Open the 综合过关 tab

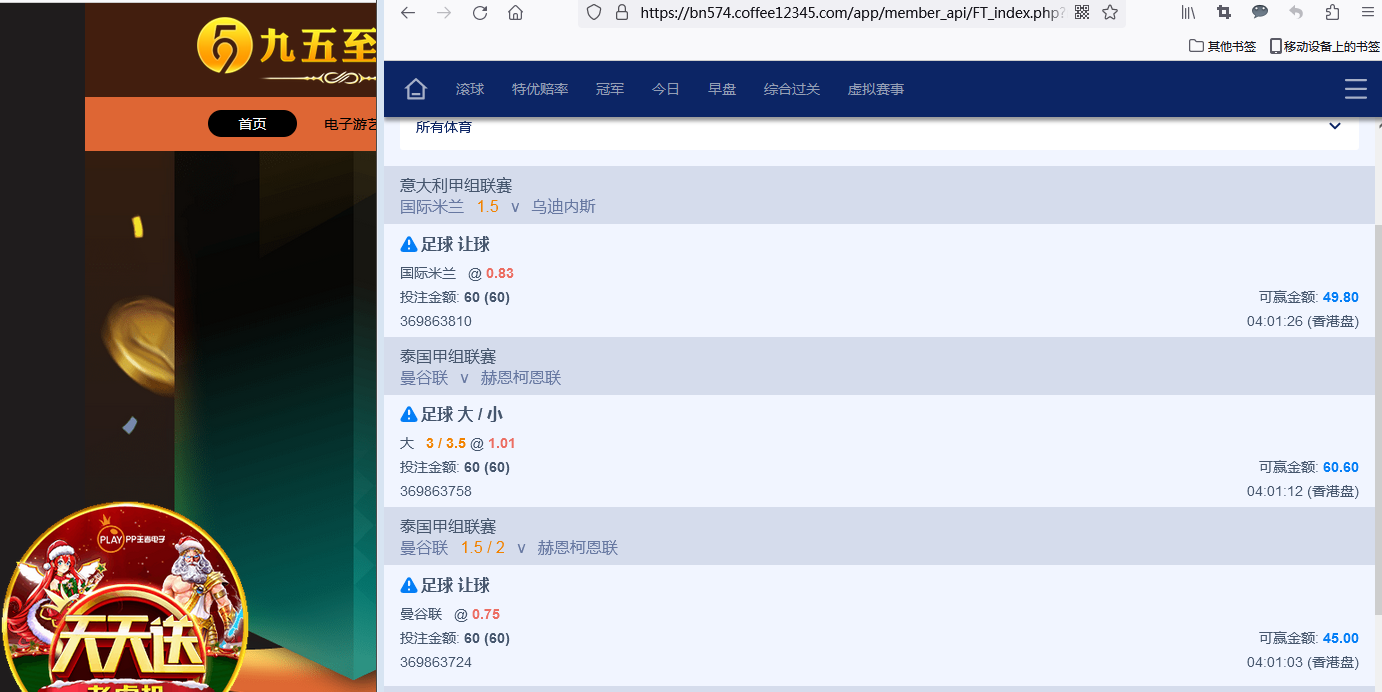coord(792,89)
